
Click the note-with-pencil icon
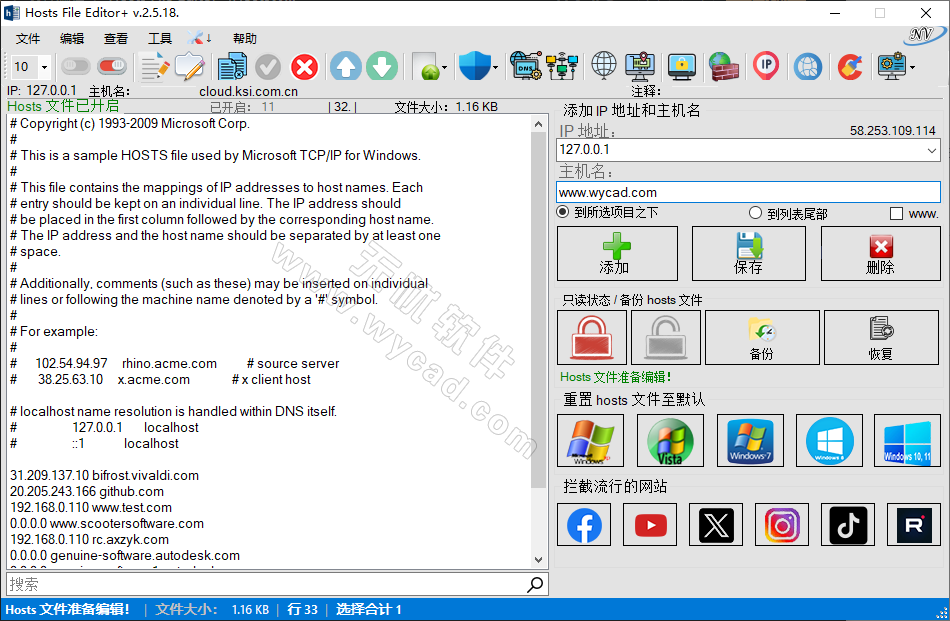(190, 66)
